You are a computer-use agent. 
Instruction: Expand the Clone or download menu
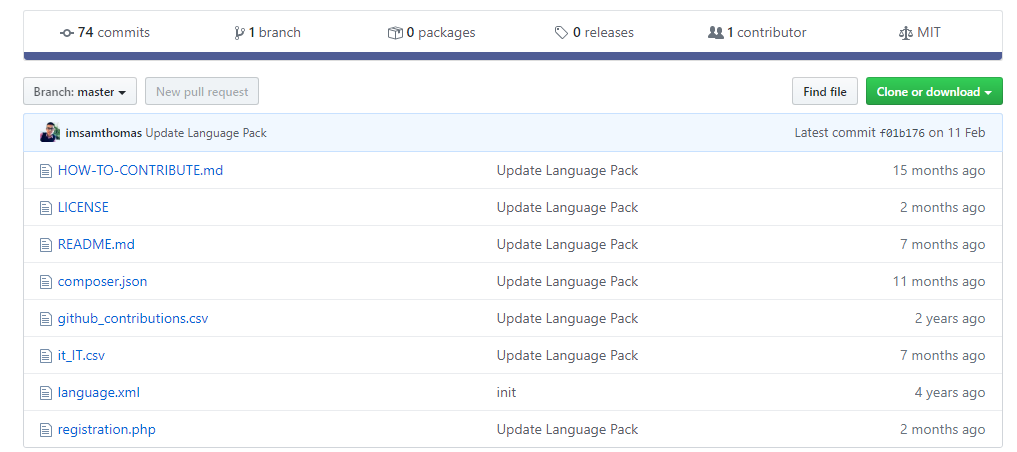pos(933,92)
